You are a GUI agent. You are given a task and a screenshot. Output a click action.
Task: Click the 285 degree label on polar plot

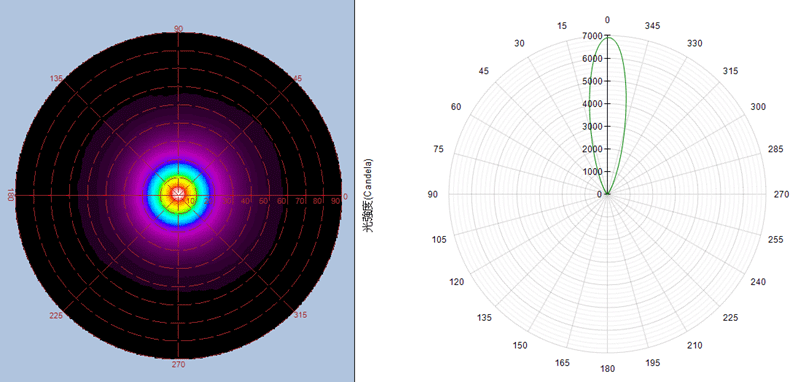tap(775, 149)
